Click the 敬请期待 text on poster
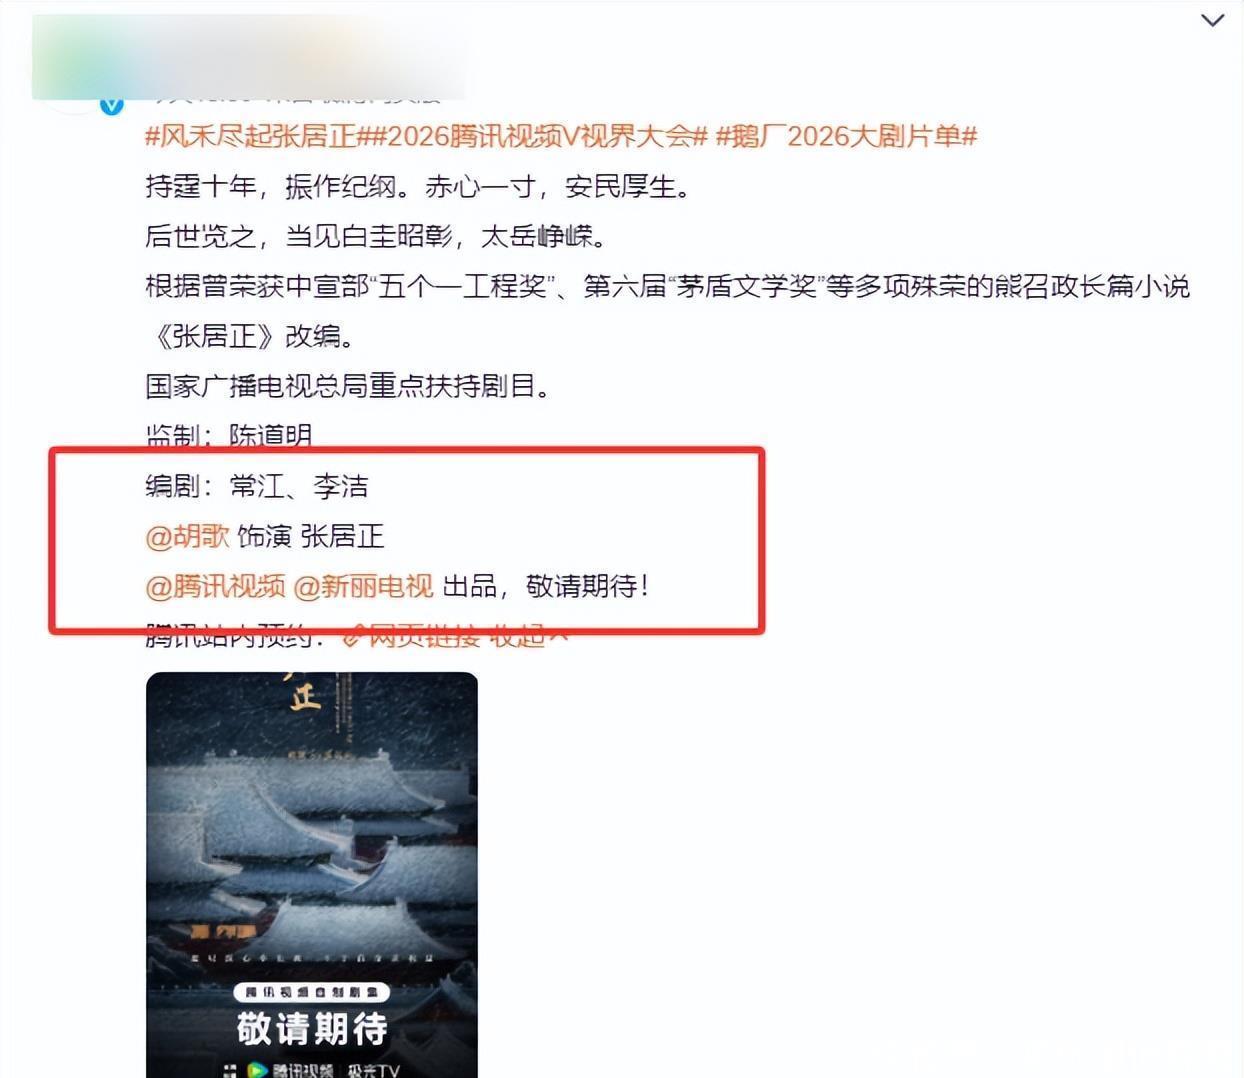This screenshot has width=1244, height=1078. (x=312, y=1028)
